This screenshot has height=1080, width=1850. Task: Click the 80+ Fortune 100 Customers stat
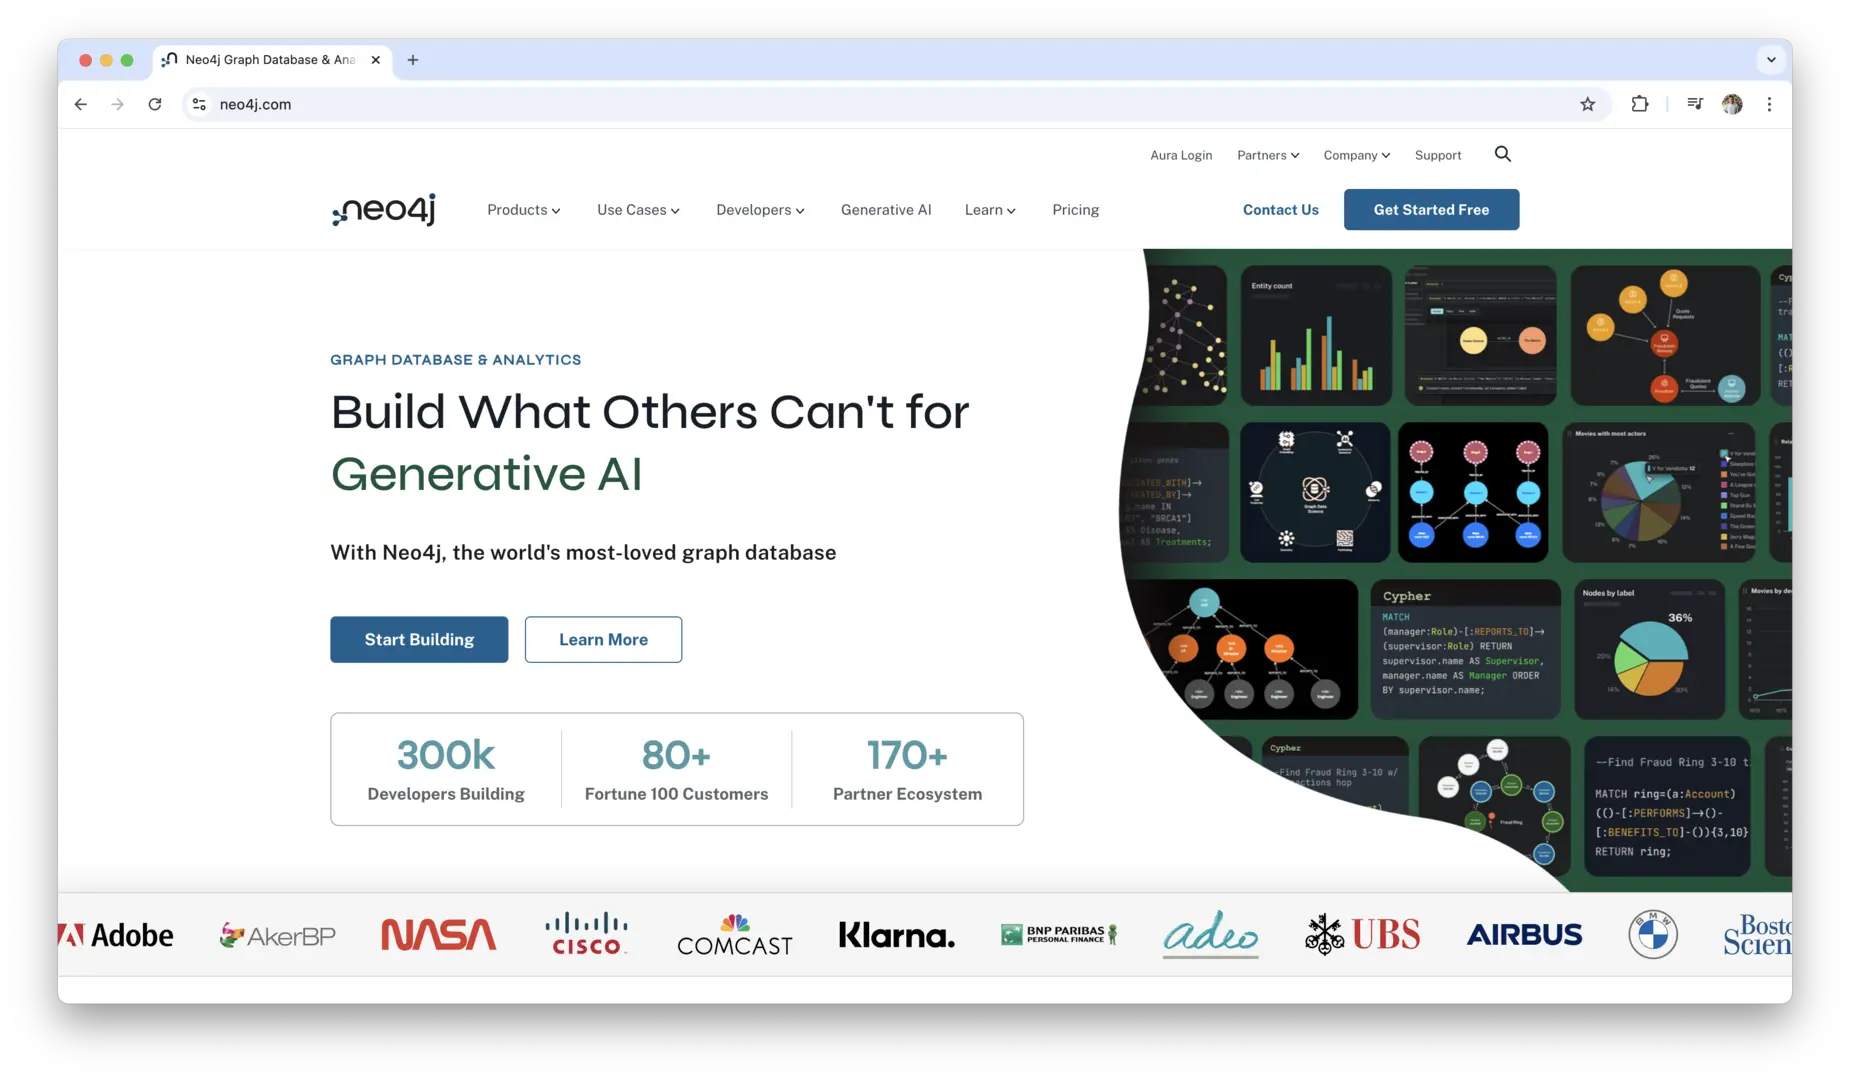[676, 769]
